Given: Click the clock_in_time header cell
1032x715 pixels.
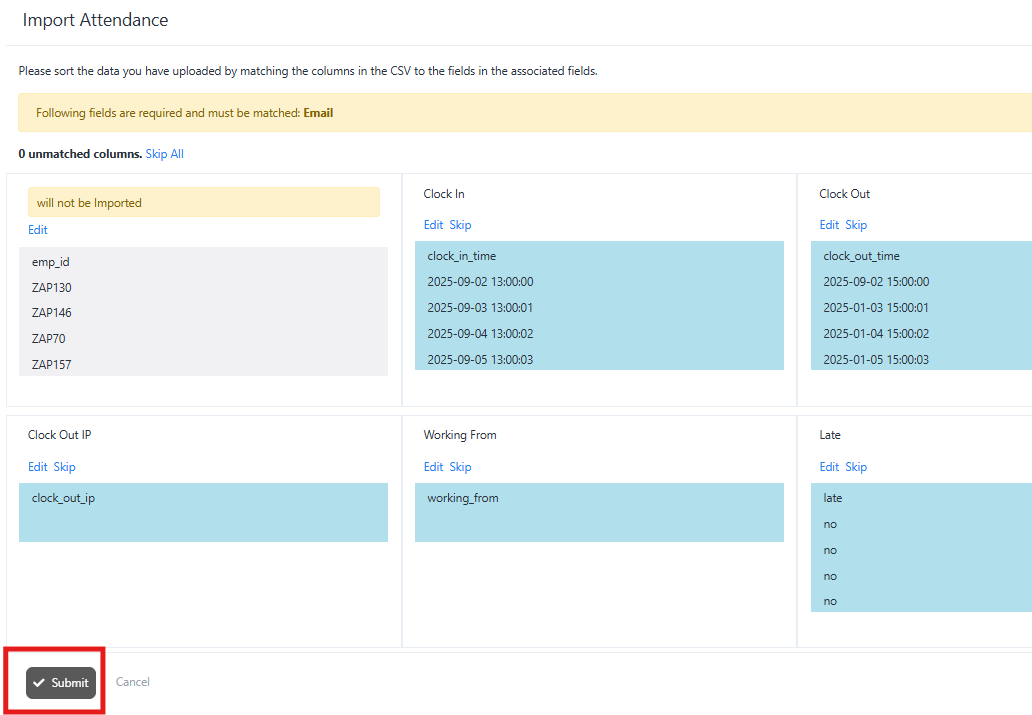Looking at the screenshot, I should pyautogui.click(x=462, y=256).
